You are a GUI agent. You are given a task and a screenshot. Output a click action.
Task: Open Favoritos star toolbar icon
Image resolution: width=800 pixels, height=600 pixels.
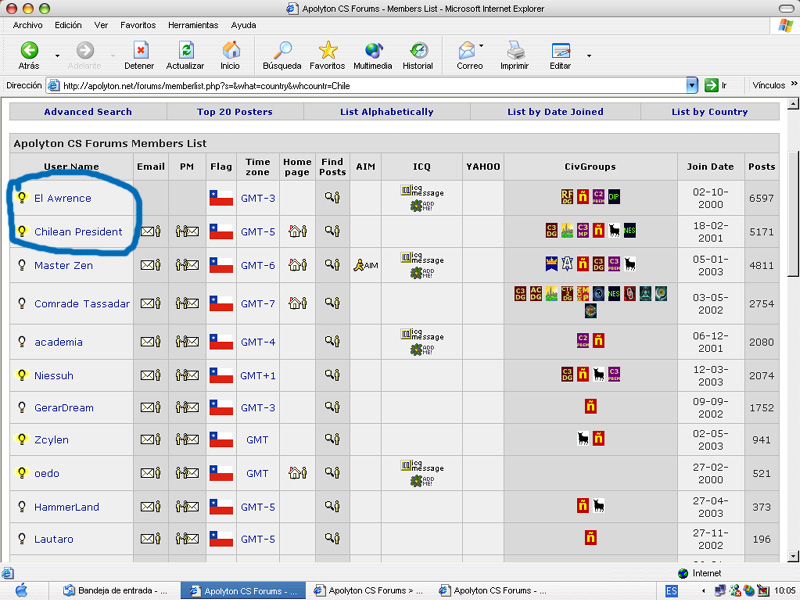point(327,50)
